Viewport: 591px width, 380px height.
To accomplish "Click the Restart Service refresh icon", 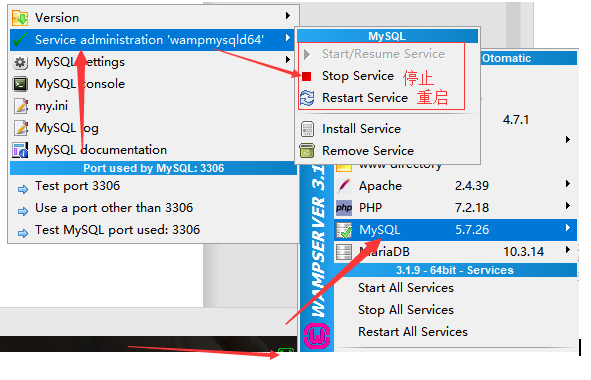I will point(307,98).
